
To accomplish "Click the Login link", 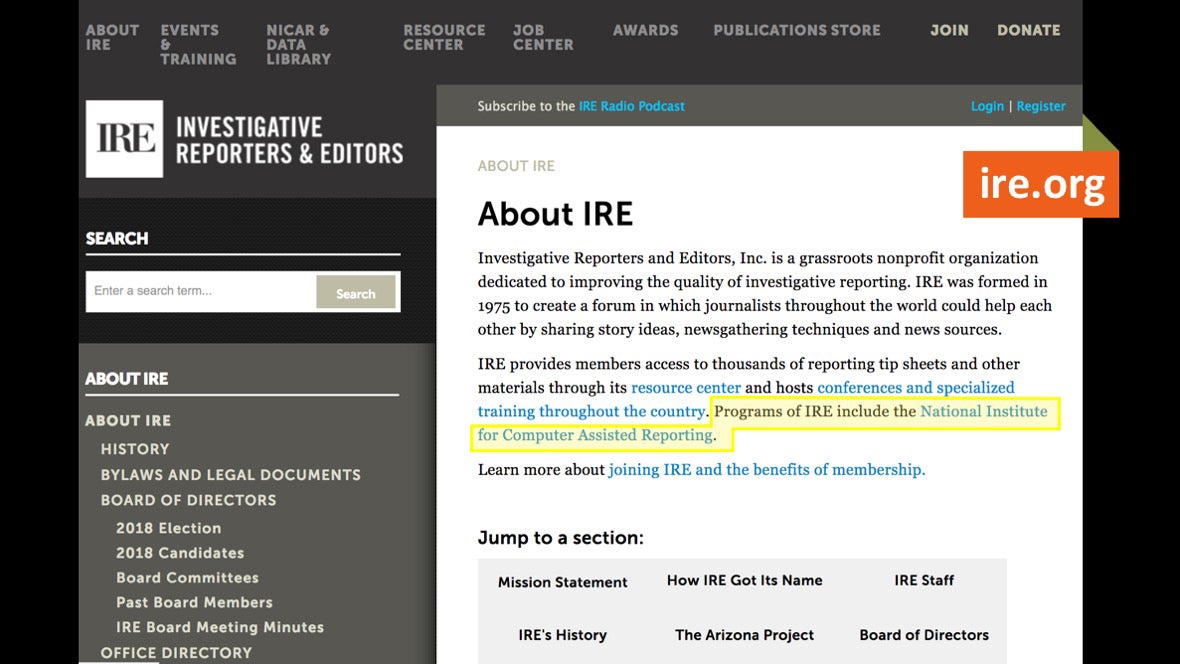I will tap(987, 106).
